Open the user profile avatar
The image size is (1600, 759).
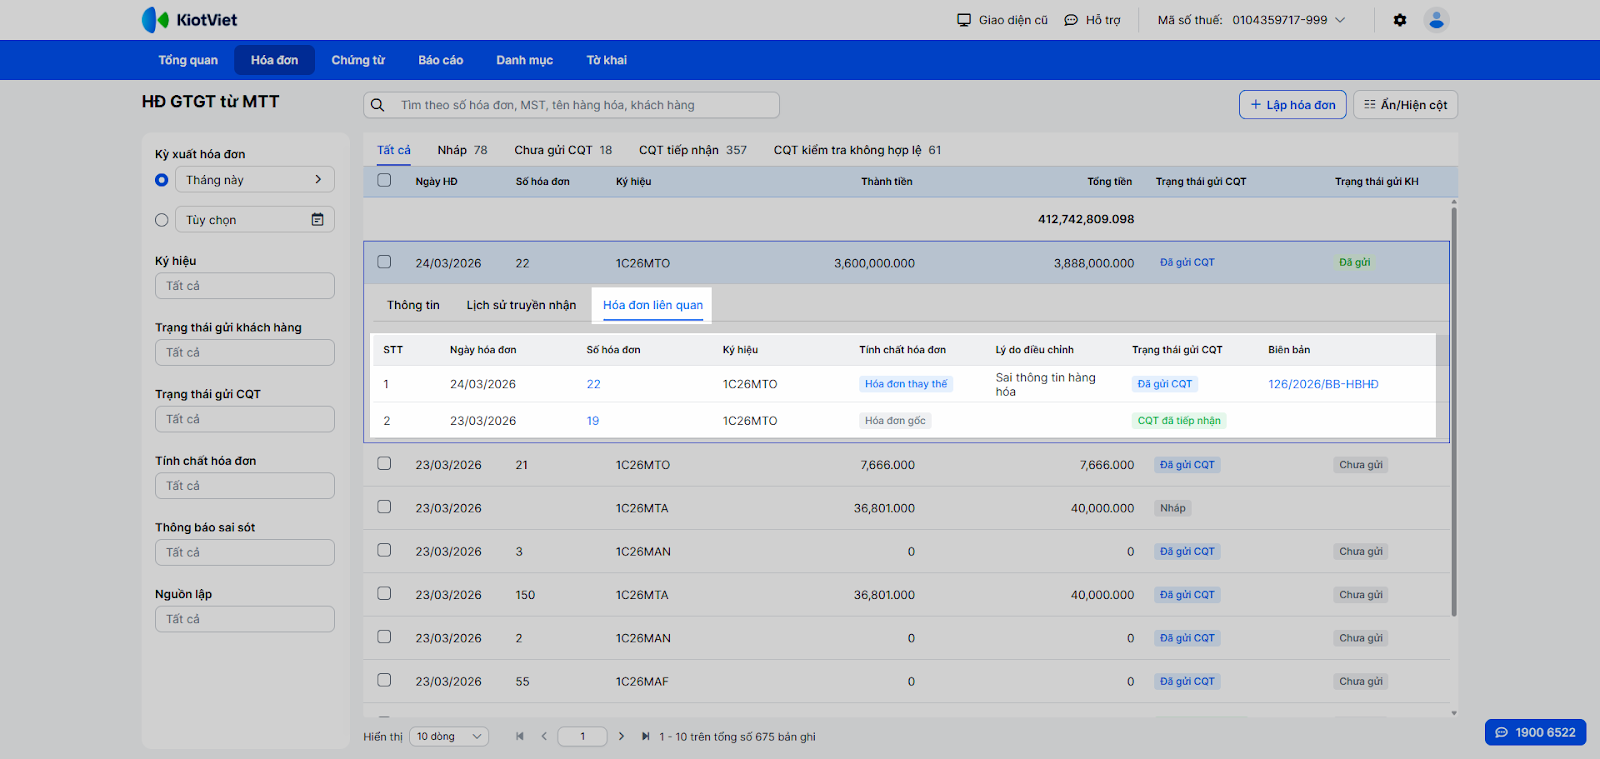click(1436, 20)
